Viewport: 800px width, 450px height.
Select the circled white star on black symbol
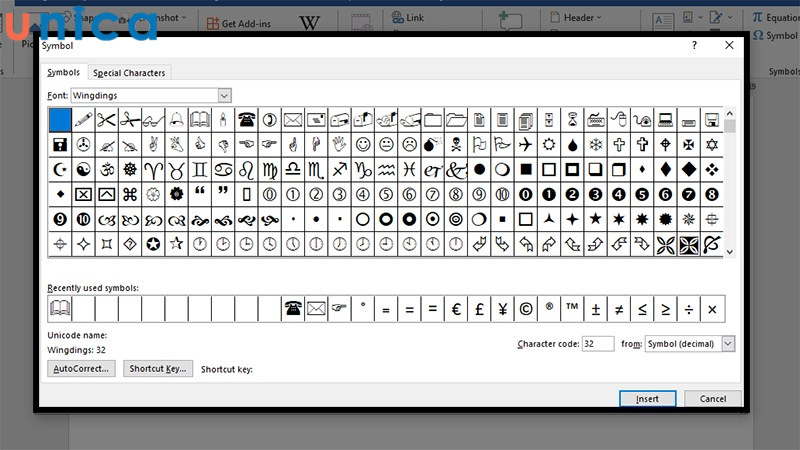[x=153, y=244]
